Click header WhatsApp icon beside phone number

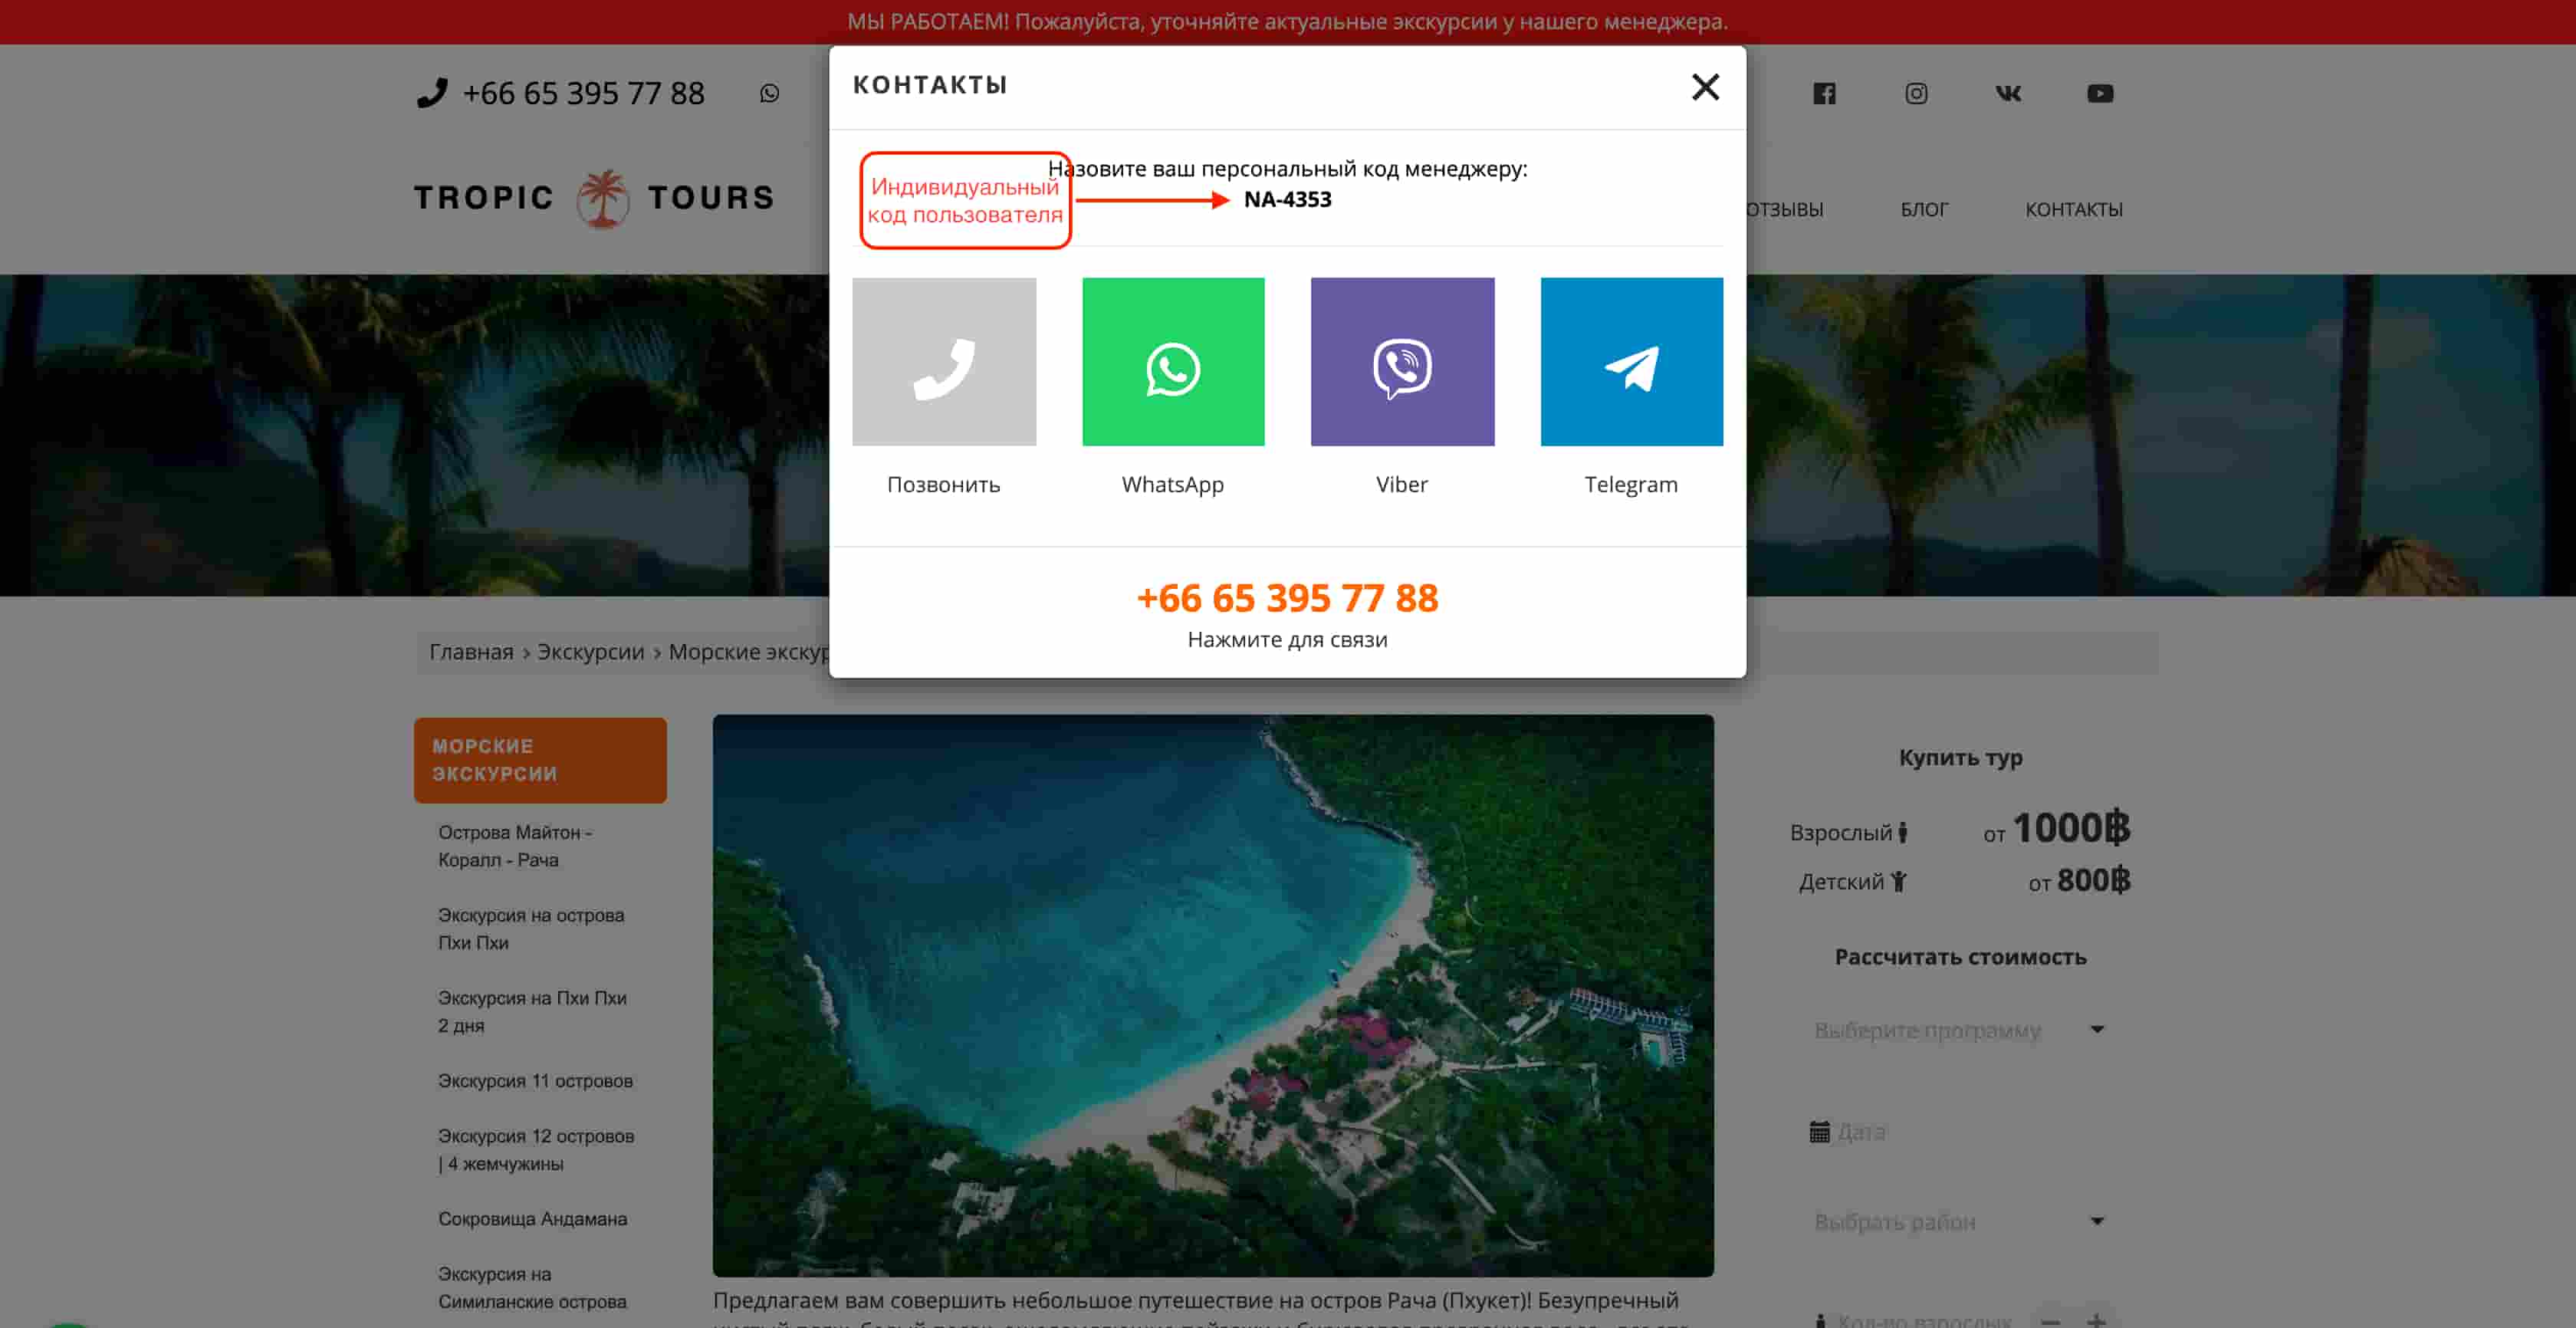[x=769, y=93]
